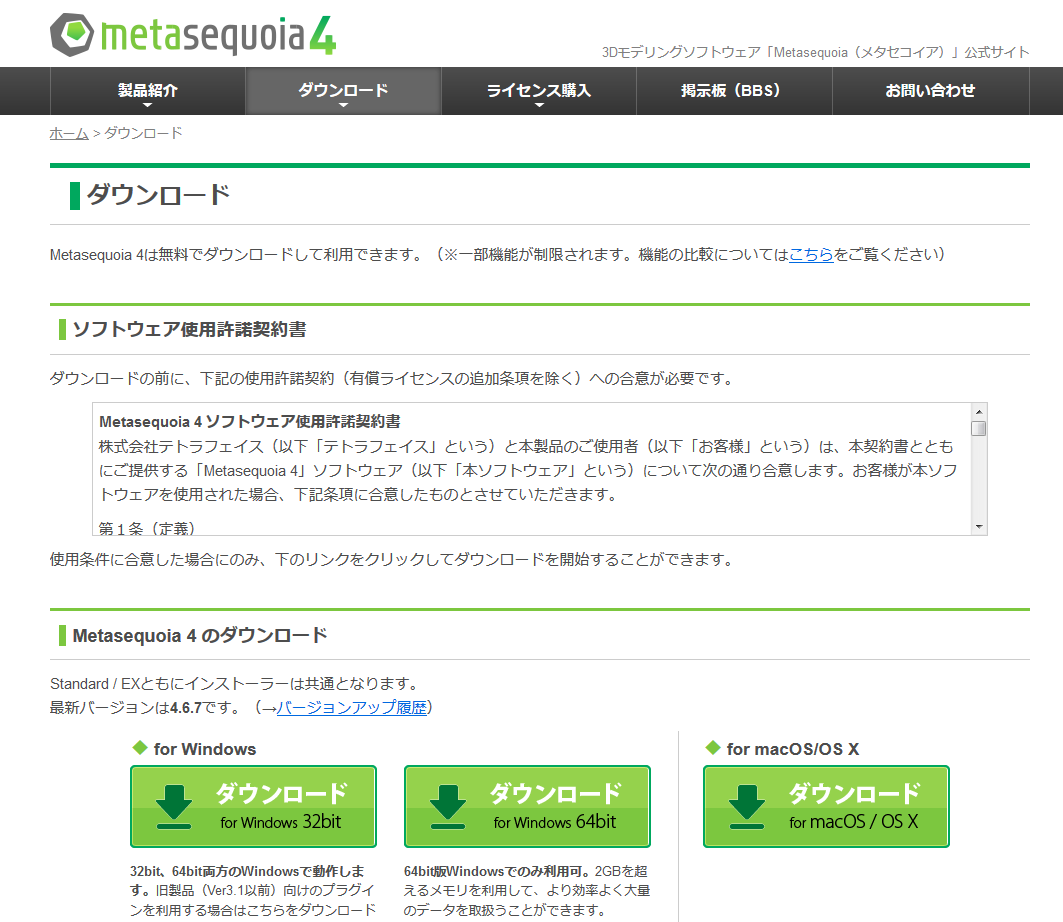Open the 製品紹介 menu
The width and height of the screenshot is (1063, 922).
coord(148,91)
